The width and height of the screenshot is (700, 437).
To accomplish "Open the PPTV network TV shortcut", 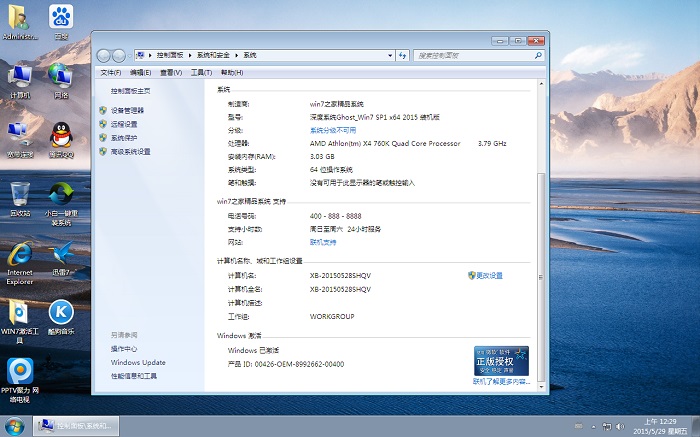I will [20, 372].
